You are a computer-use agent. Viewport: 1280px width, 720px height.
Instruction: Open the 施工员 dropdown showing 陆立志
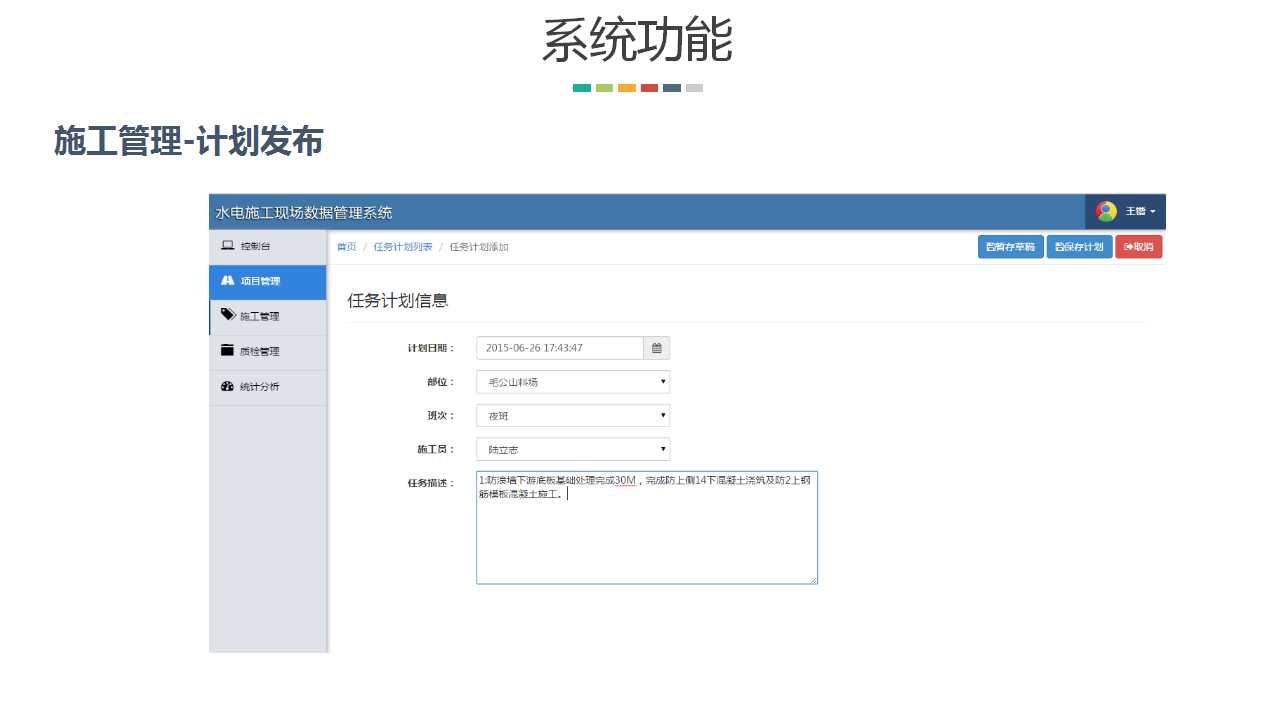pyautogui.click(x=573, y=450)
